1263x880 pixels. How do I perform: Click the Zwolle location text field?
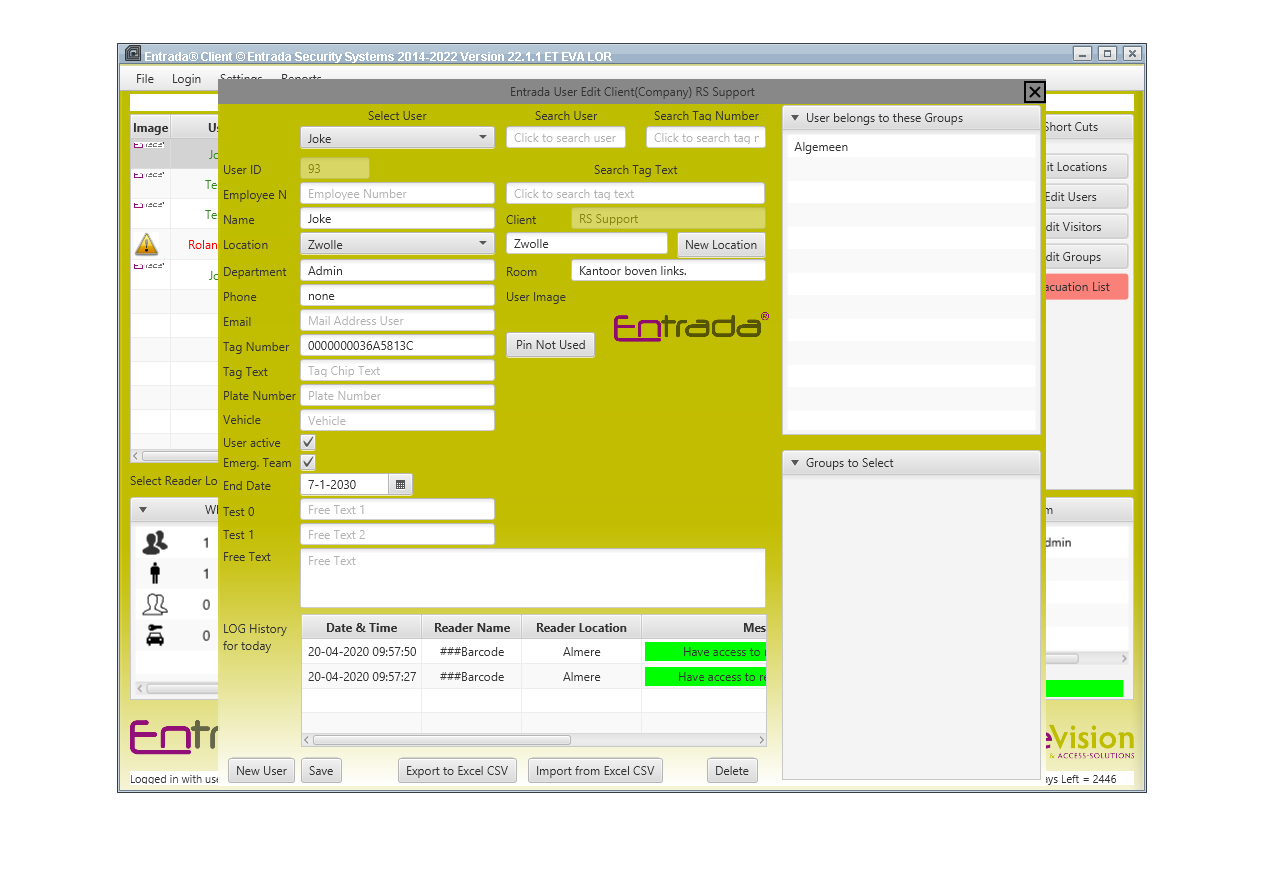point(586,244)
